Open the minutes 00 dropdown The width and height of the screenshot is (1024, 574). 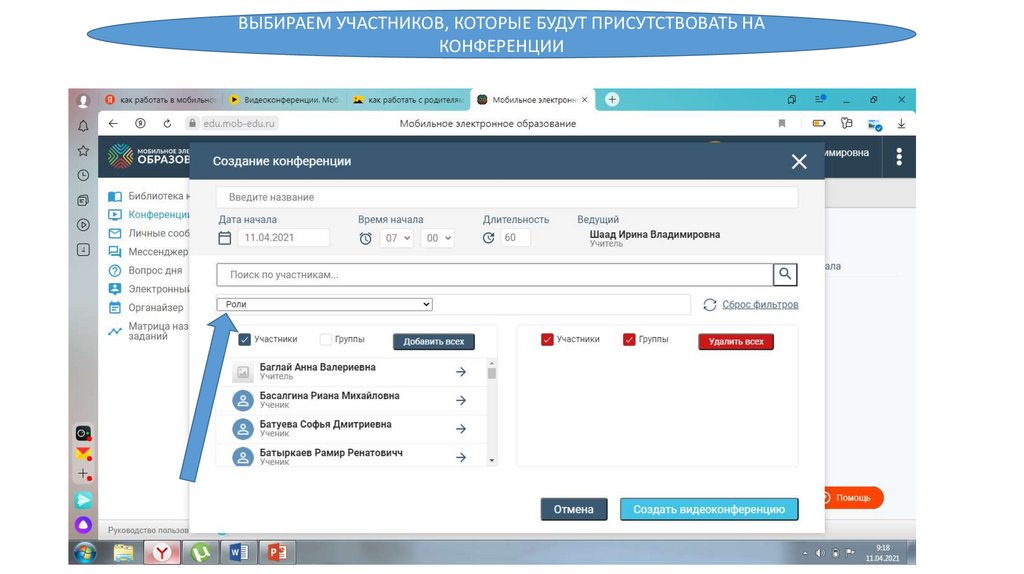(x=437, y=238)
